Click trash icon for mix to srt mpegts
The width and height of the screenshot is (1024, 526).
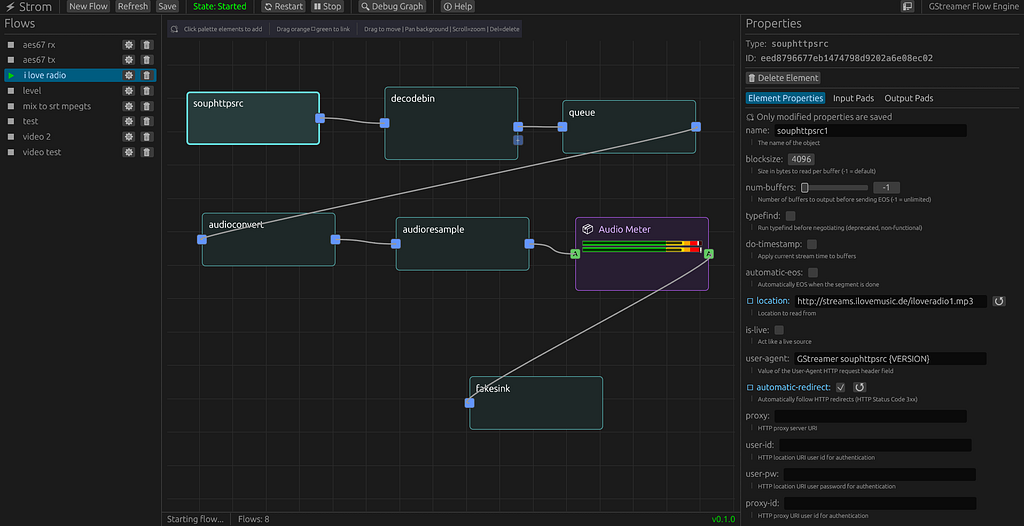pos(147,106)
